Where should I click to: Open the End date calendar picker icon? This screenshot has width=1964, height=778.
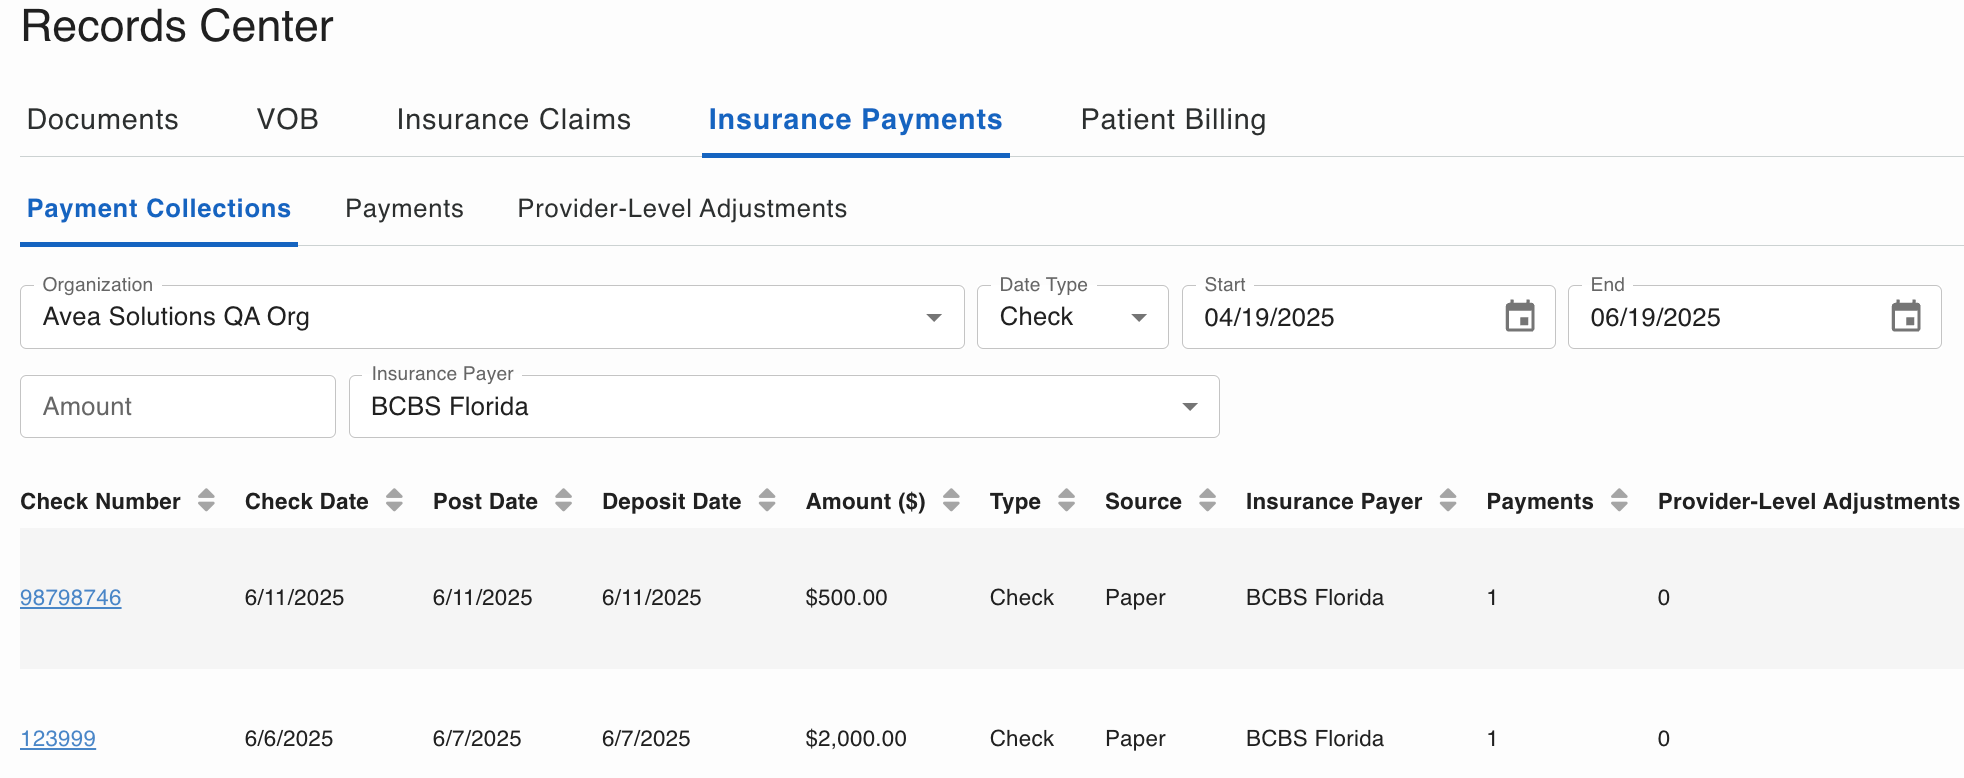click(1906, 317)
